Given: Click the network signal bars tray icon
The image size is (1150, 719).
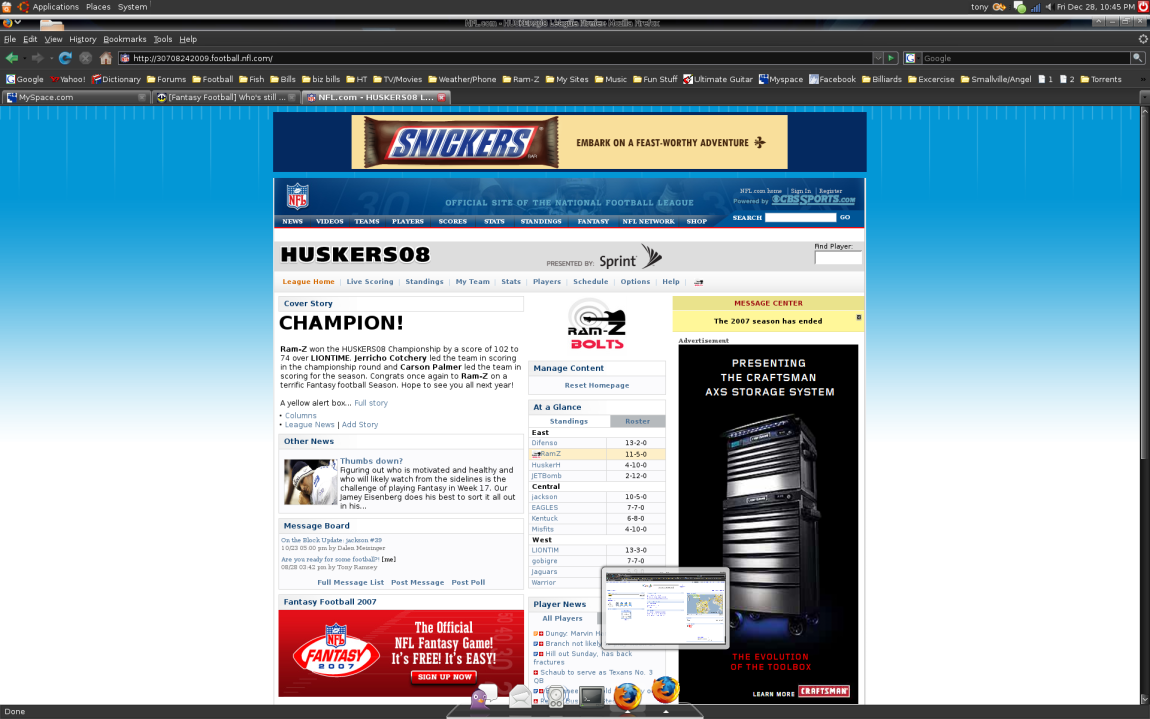Looking at the screenshot, I should pyautogui.click(x=1035, y=7).
